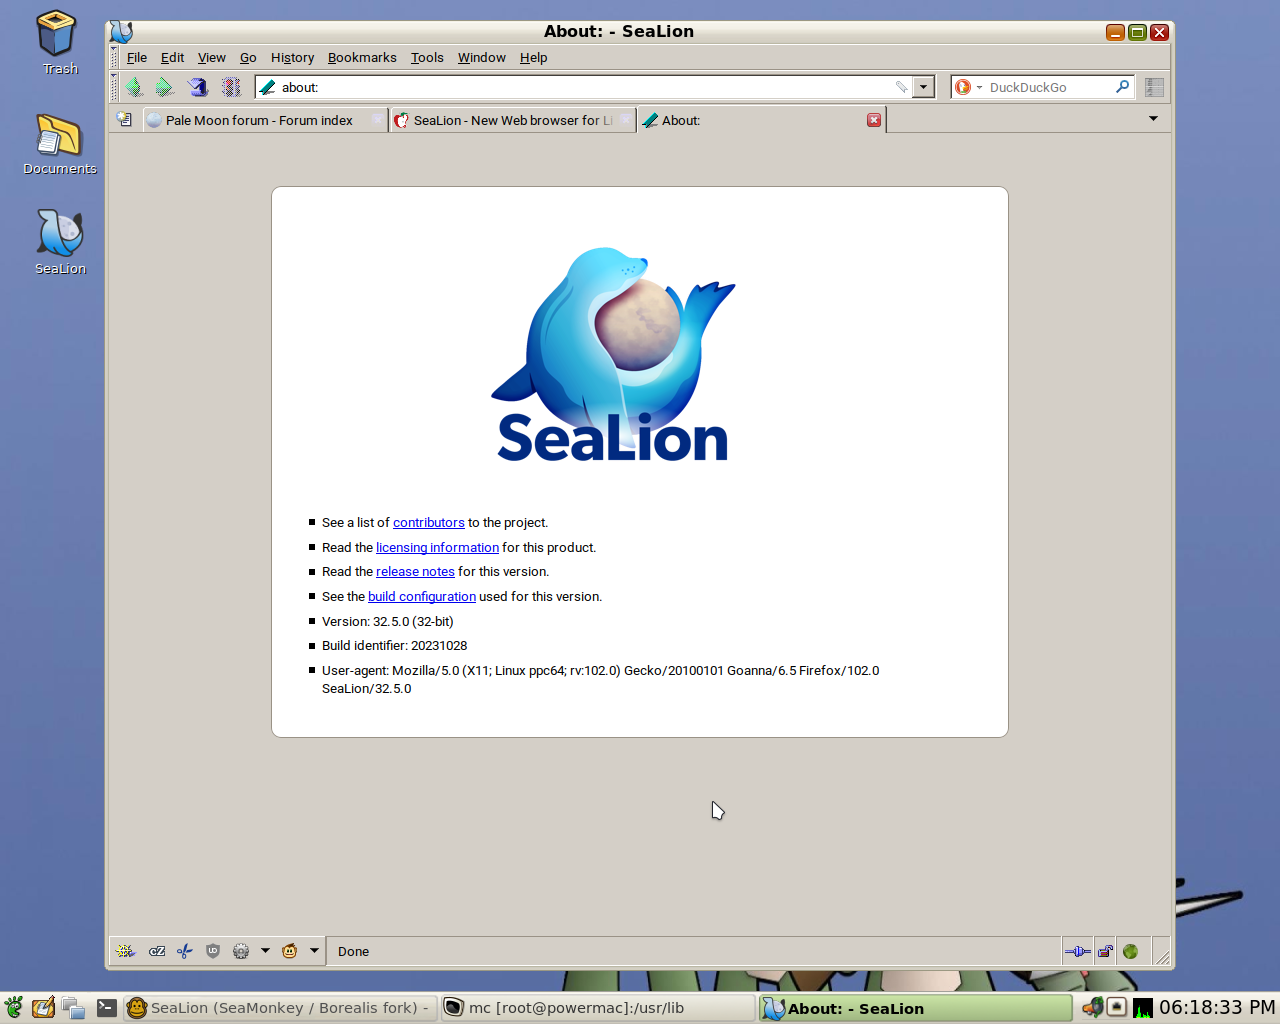1280x1024 pixels.
Task: Click the search magnifier icon
Action: click(x=1122, y=87)
